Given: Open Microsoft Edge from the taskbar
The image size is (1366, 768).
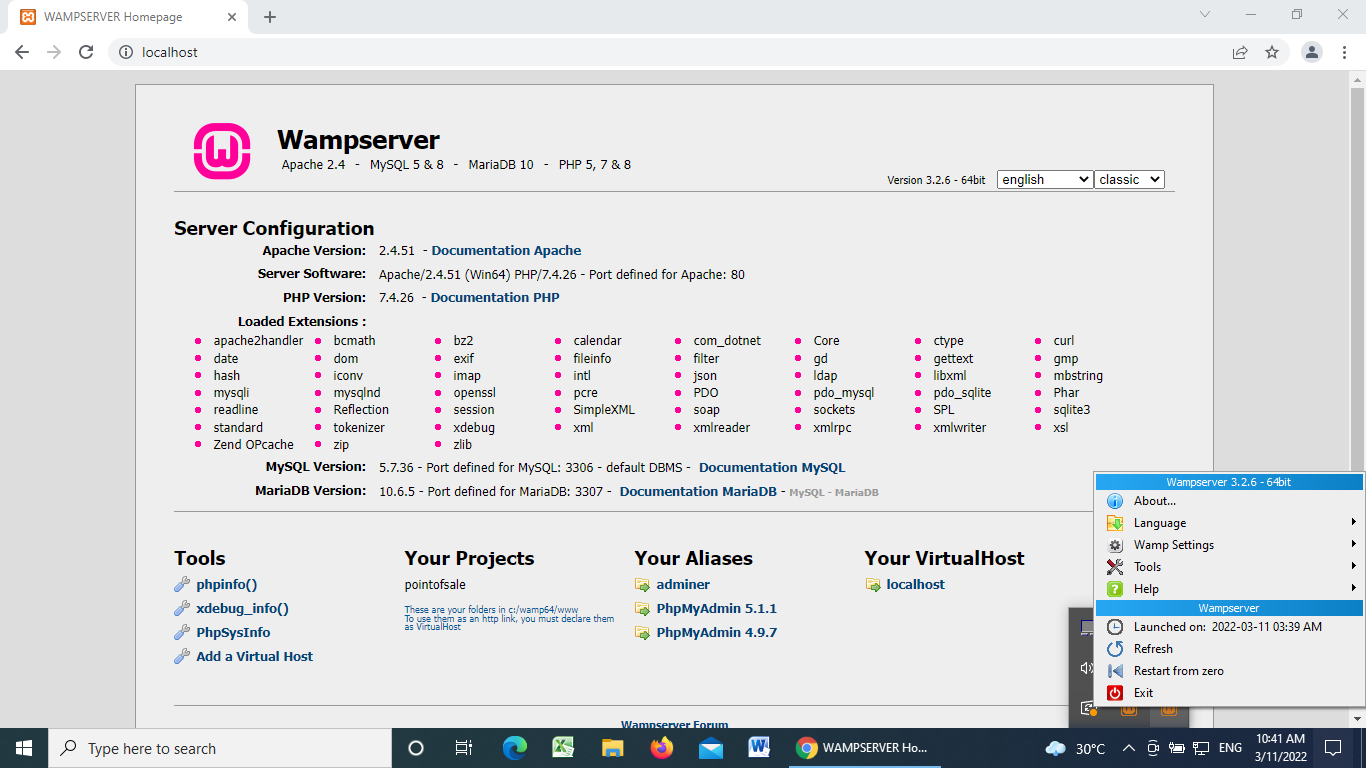Looking at the screenshot, I should 515,748.
